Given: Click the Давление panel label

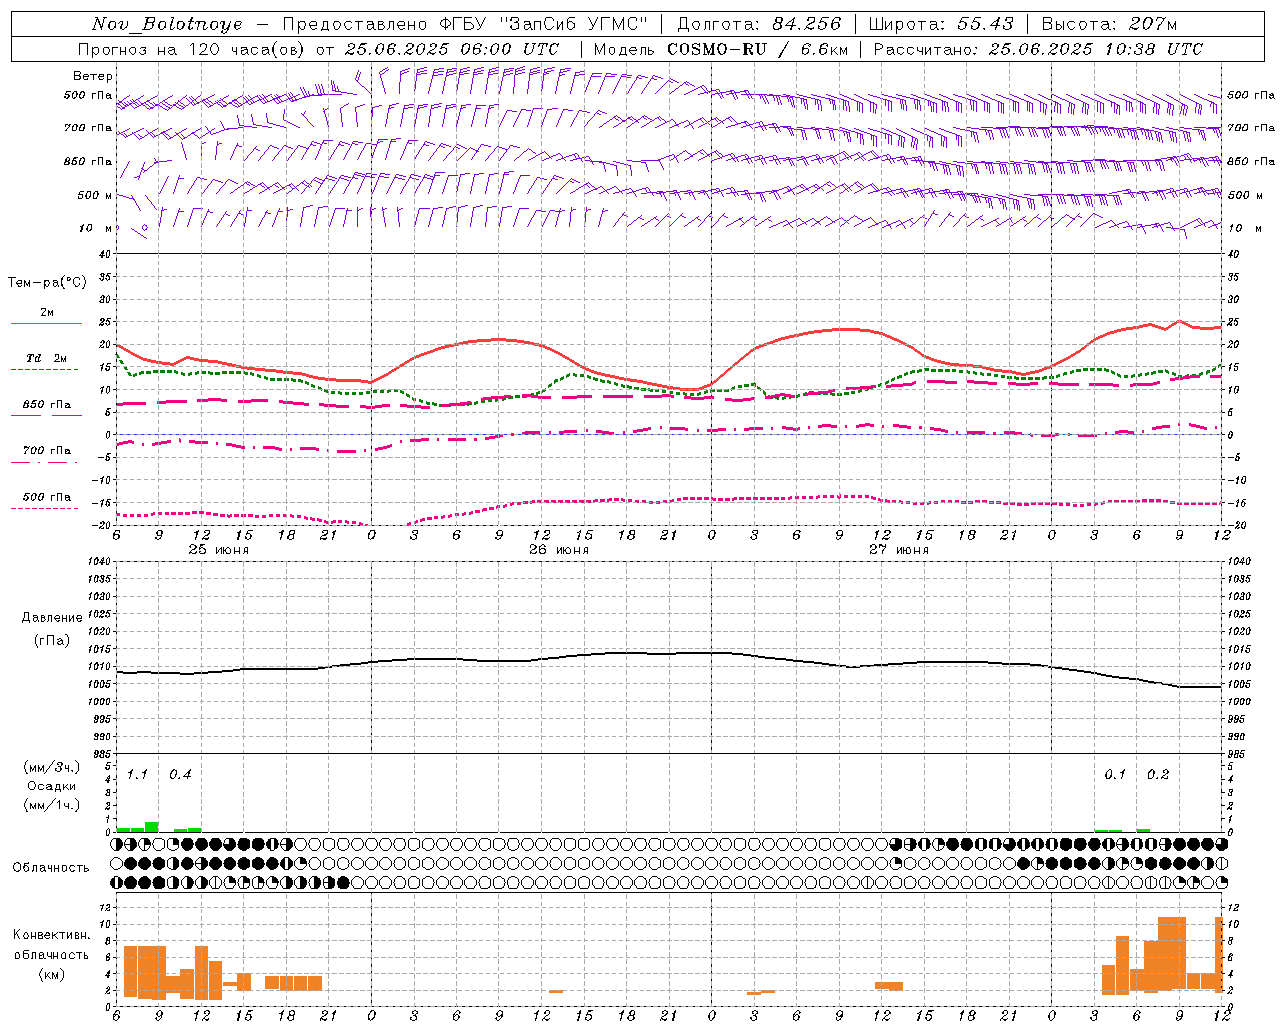Looking at the screenshot, I should [52, 618].
